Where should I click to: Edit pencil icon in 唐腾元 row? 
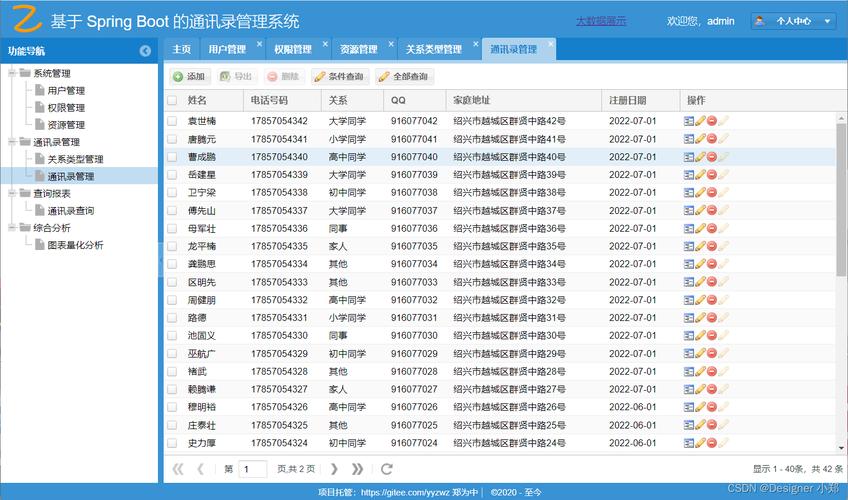[700, 139]
